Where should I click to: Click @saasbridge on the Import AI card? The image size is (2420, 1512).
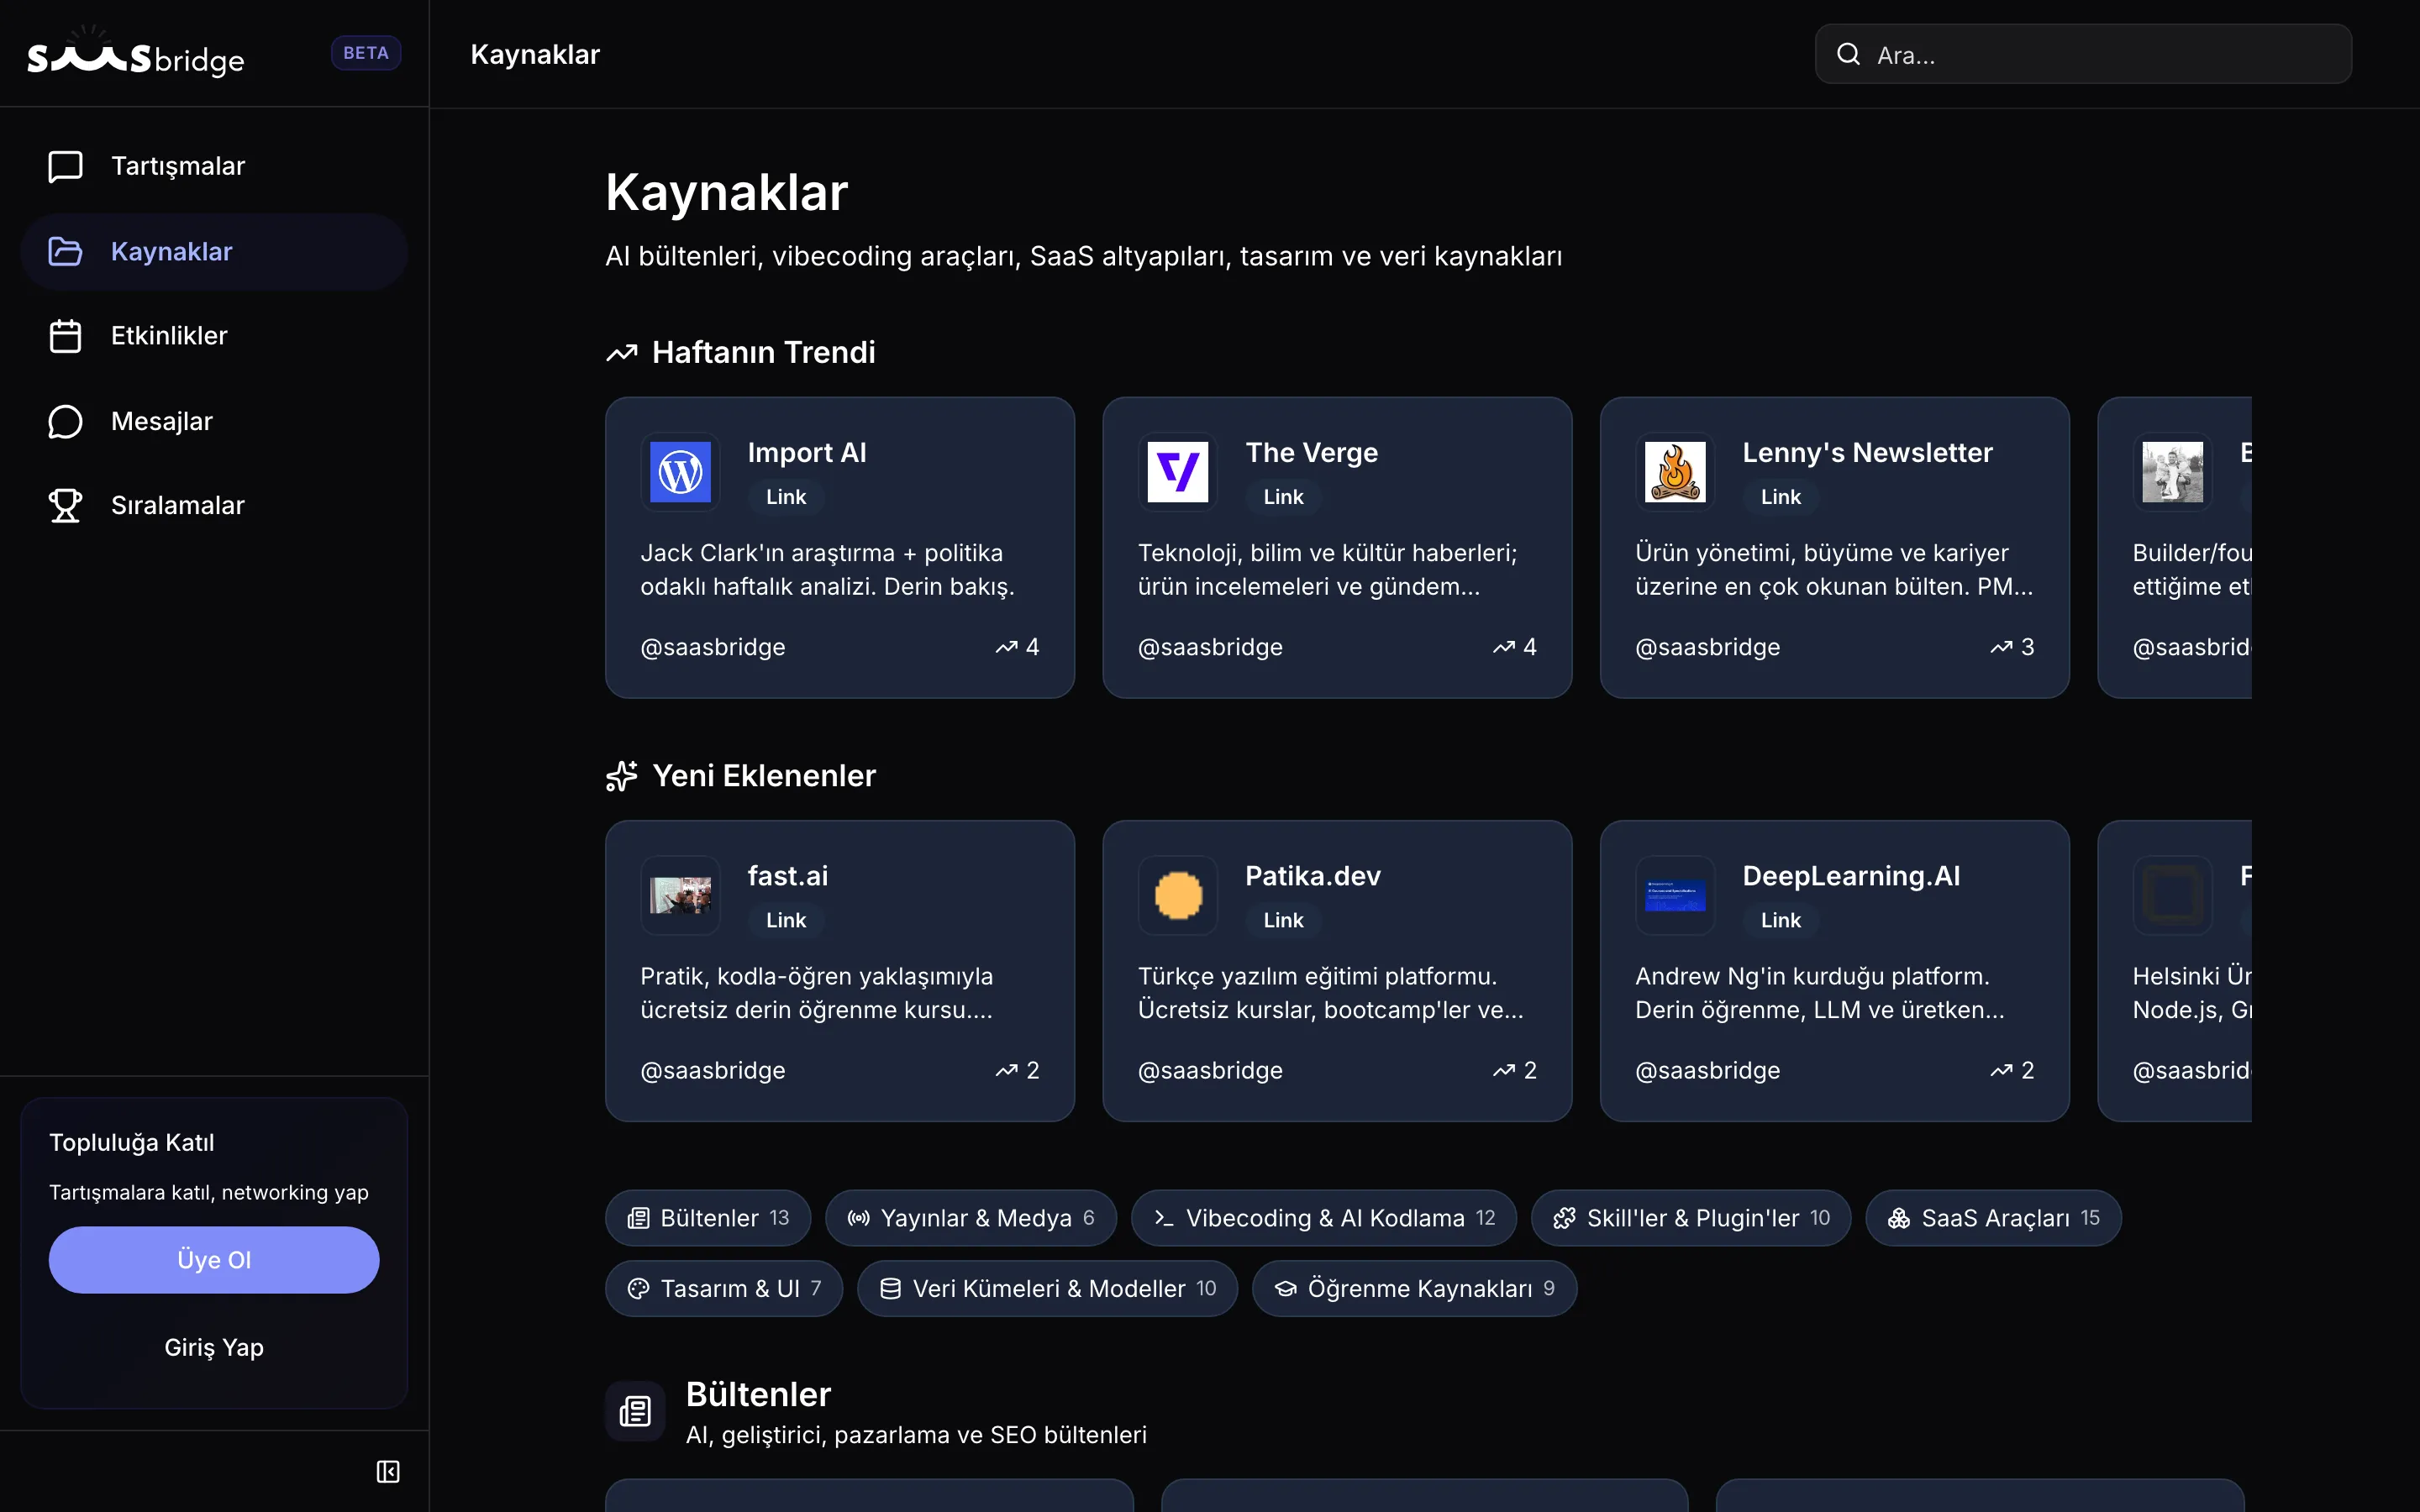[713, 647]
